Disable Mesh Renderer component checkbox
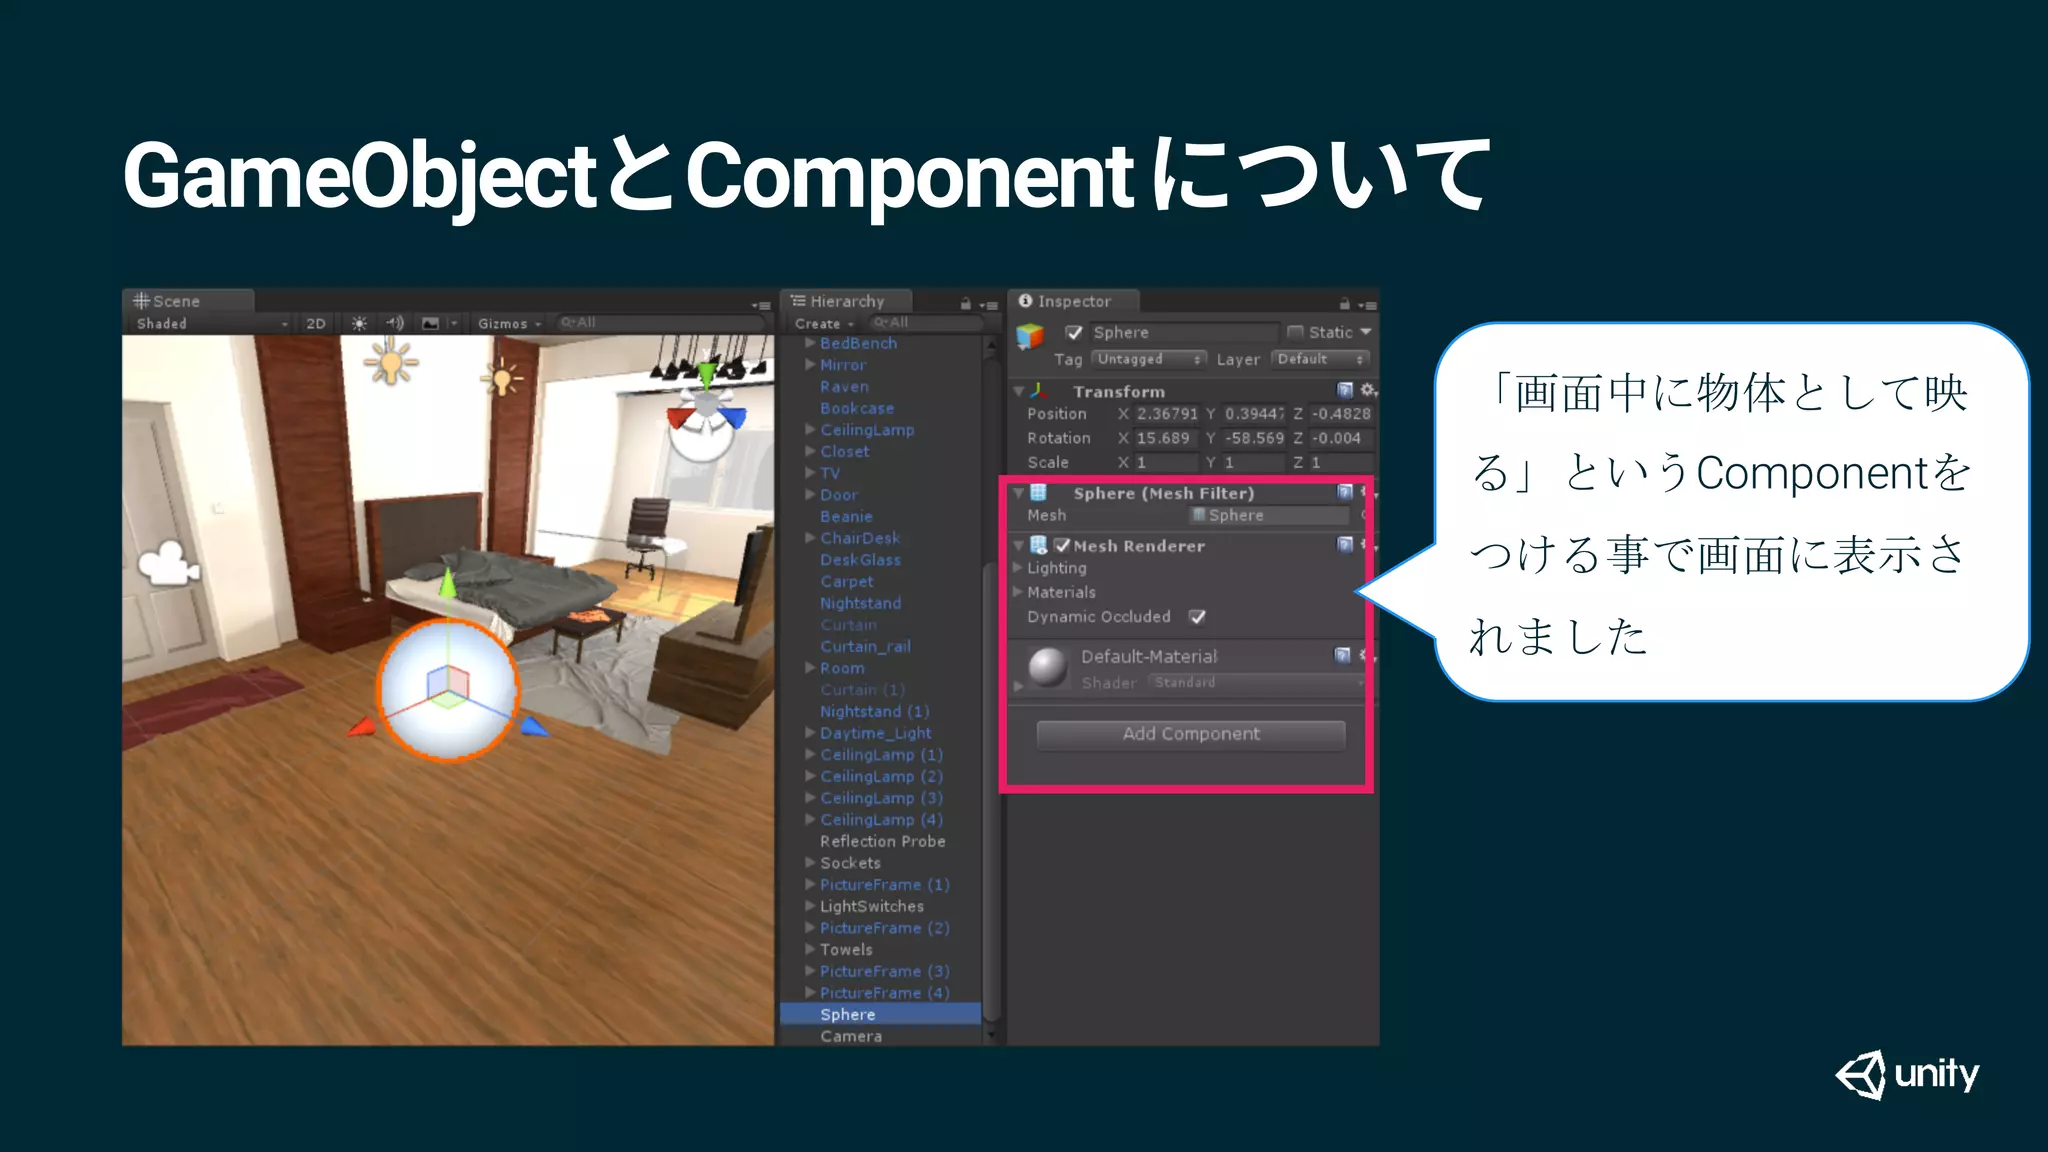The height and width of the screenshot is (1152, 2048). pos(1062,545)
